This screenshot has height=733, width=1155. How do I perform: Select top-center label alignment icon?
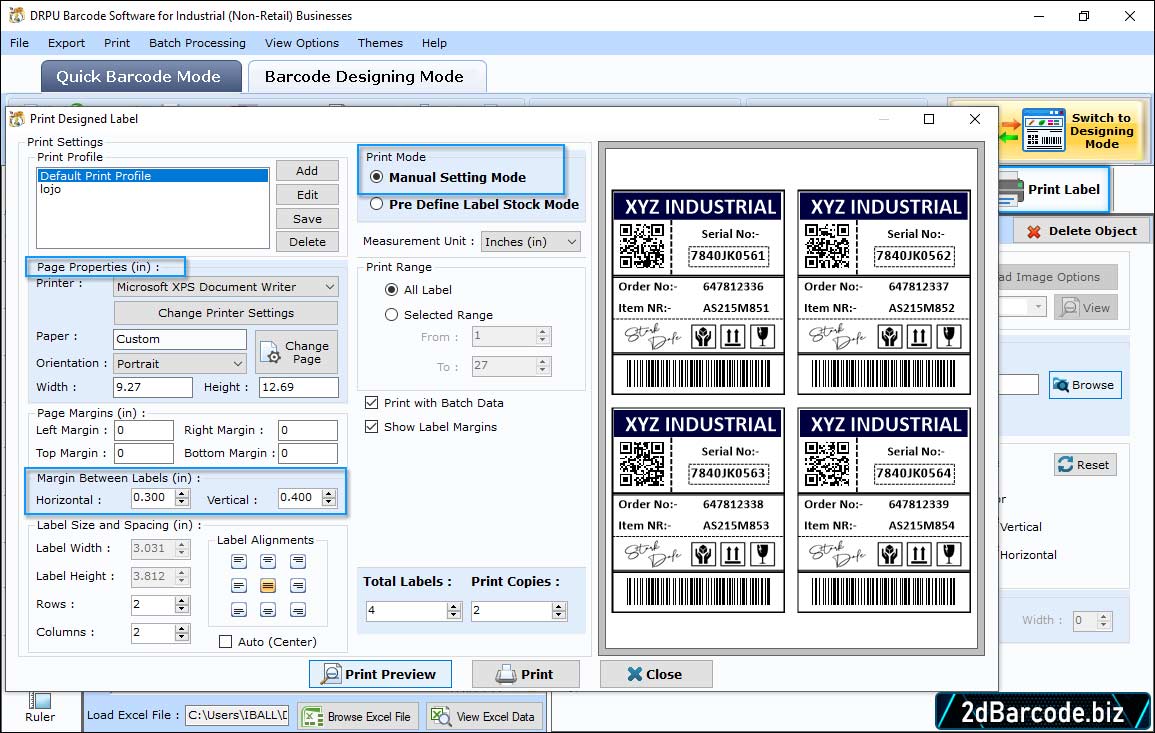click(x=268, y=561)
